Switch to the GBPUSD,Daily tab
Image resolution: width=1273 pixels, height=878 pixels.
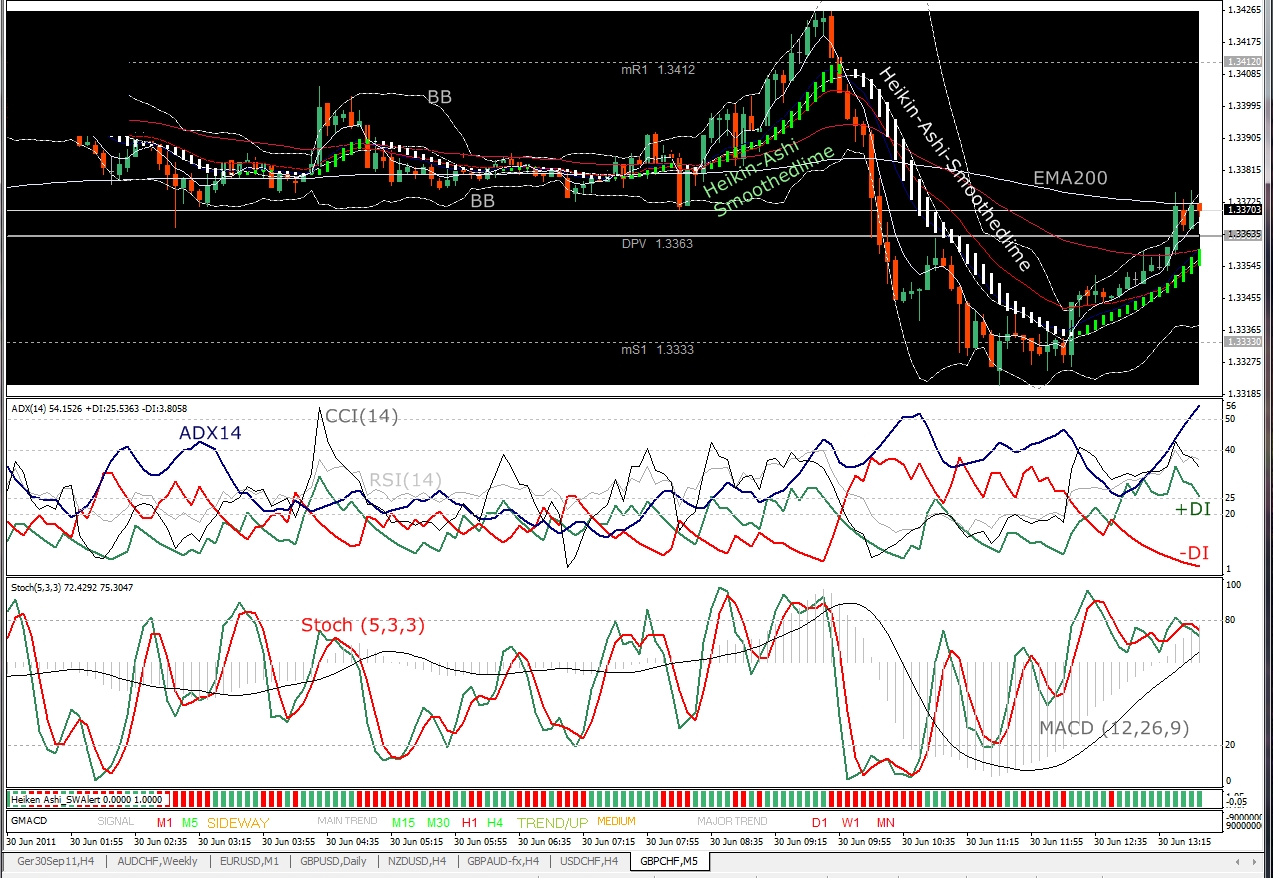point(332,861)
